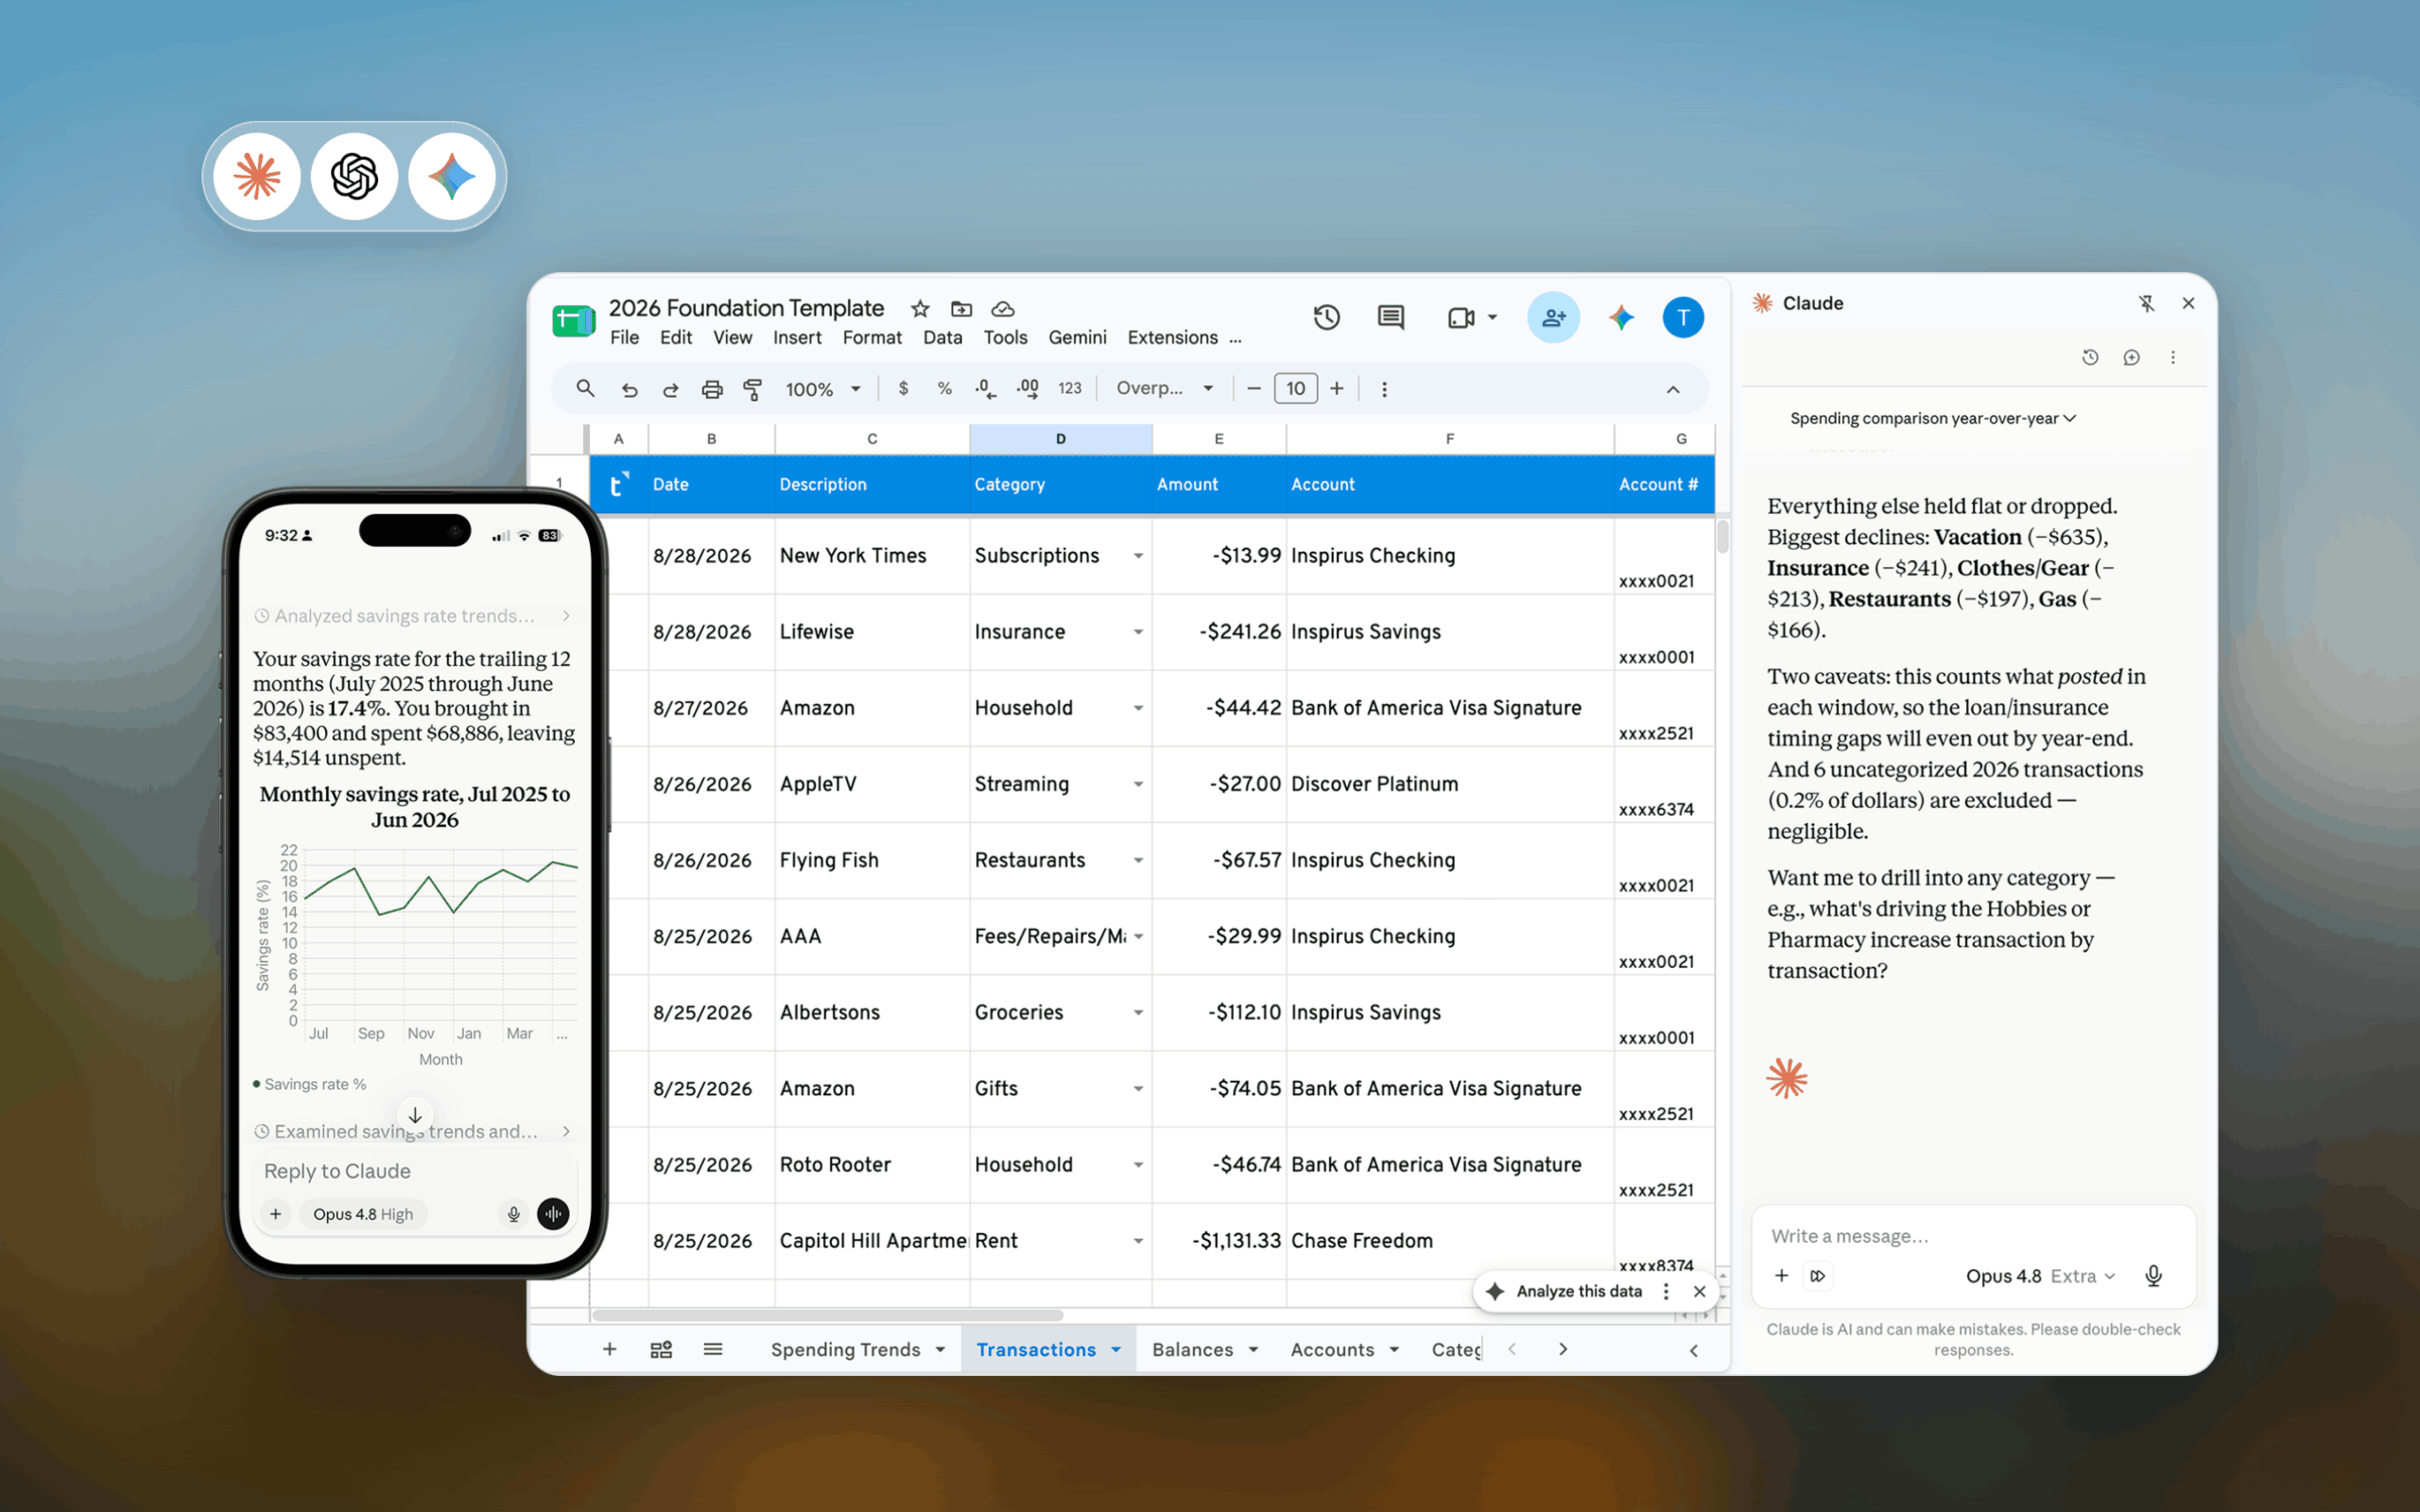
Task: Select the paint format roller tool
Action: (x=753, y=389)
